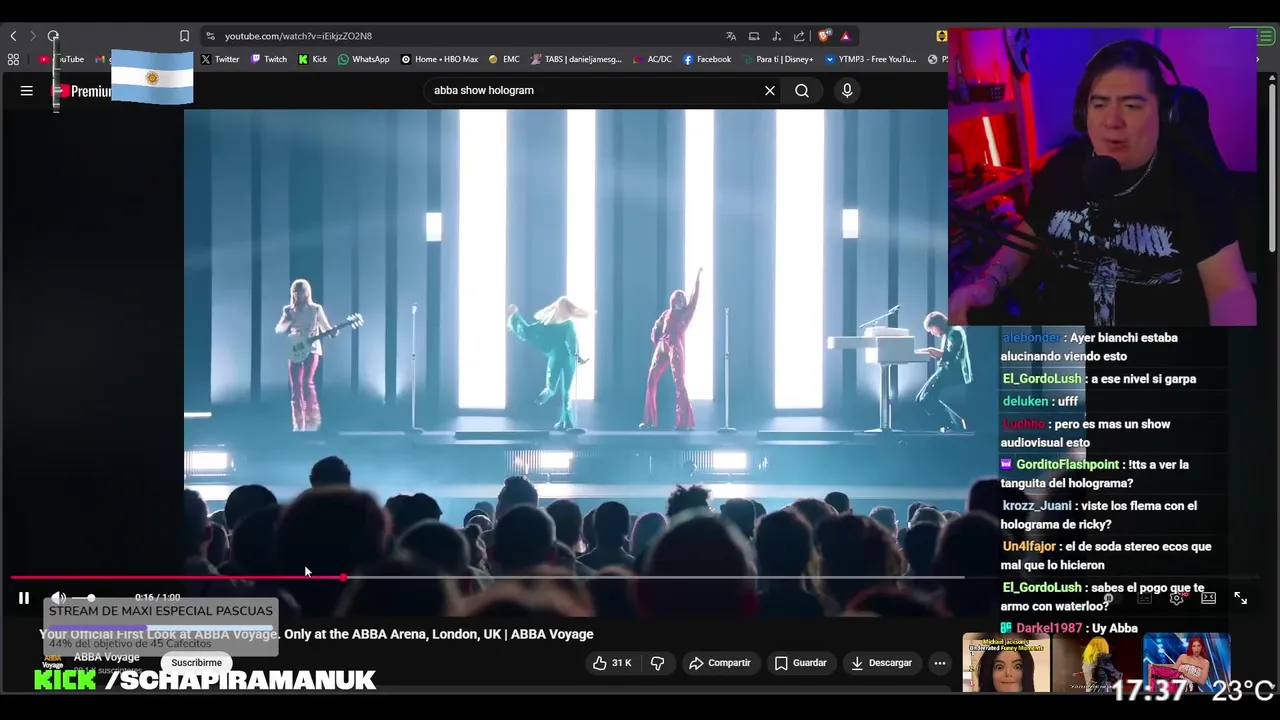Click the '0:16 / 1:00' time display
1280x720 pixels.
pos(157,598)
